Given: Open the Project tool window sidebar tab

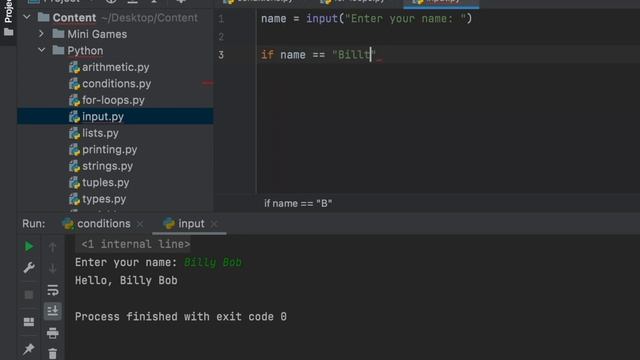Looking at the screenshot, I should 8,18.
